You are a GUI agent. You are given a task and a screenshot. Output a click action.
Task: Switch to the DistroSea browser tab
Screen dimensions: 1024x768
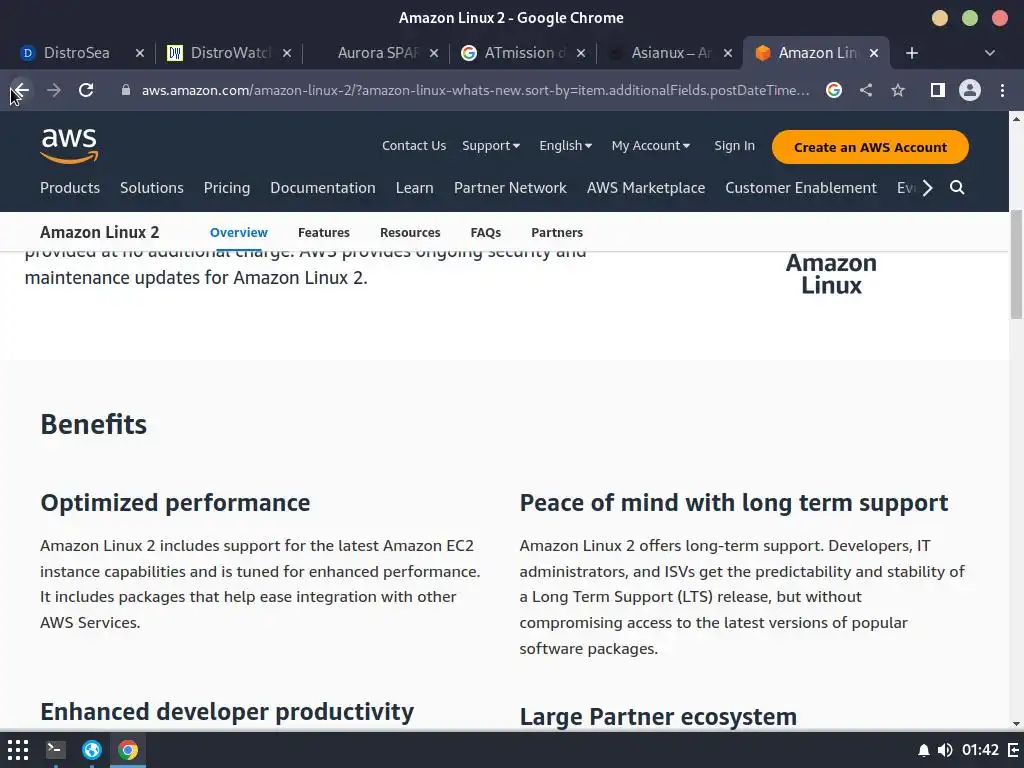76,53
